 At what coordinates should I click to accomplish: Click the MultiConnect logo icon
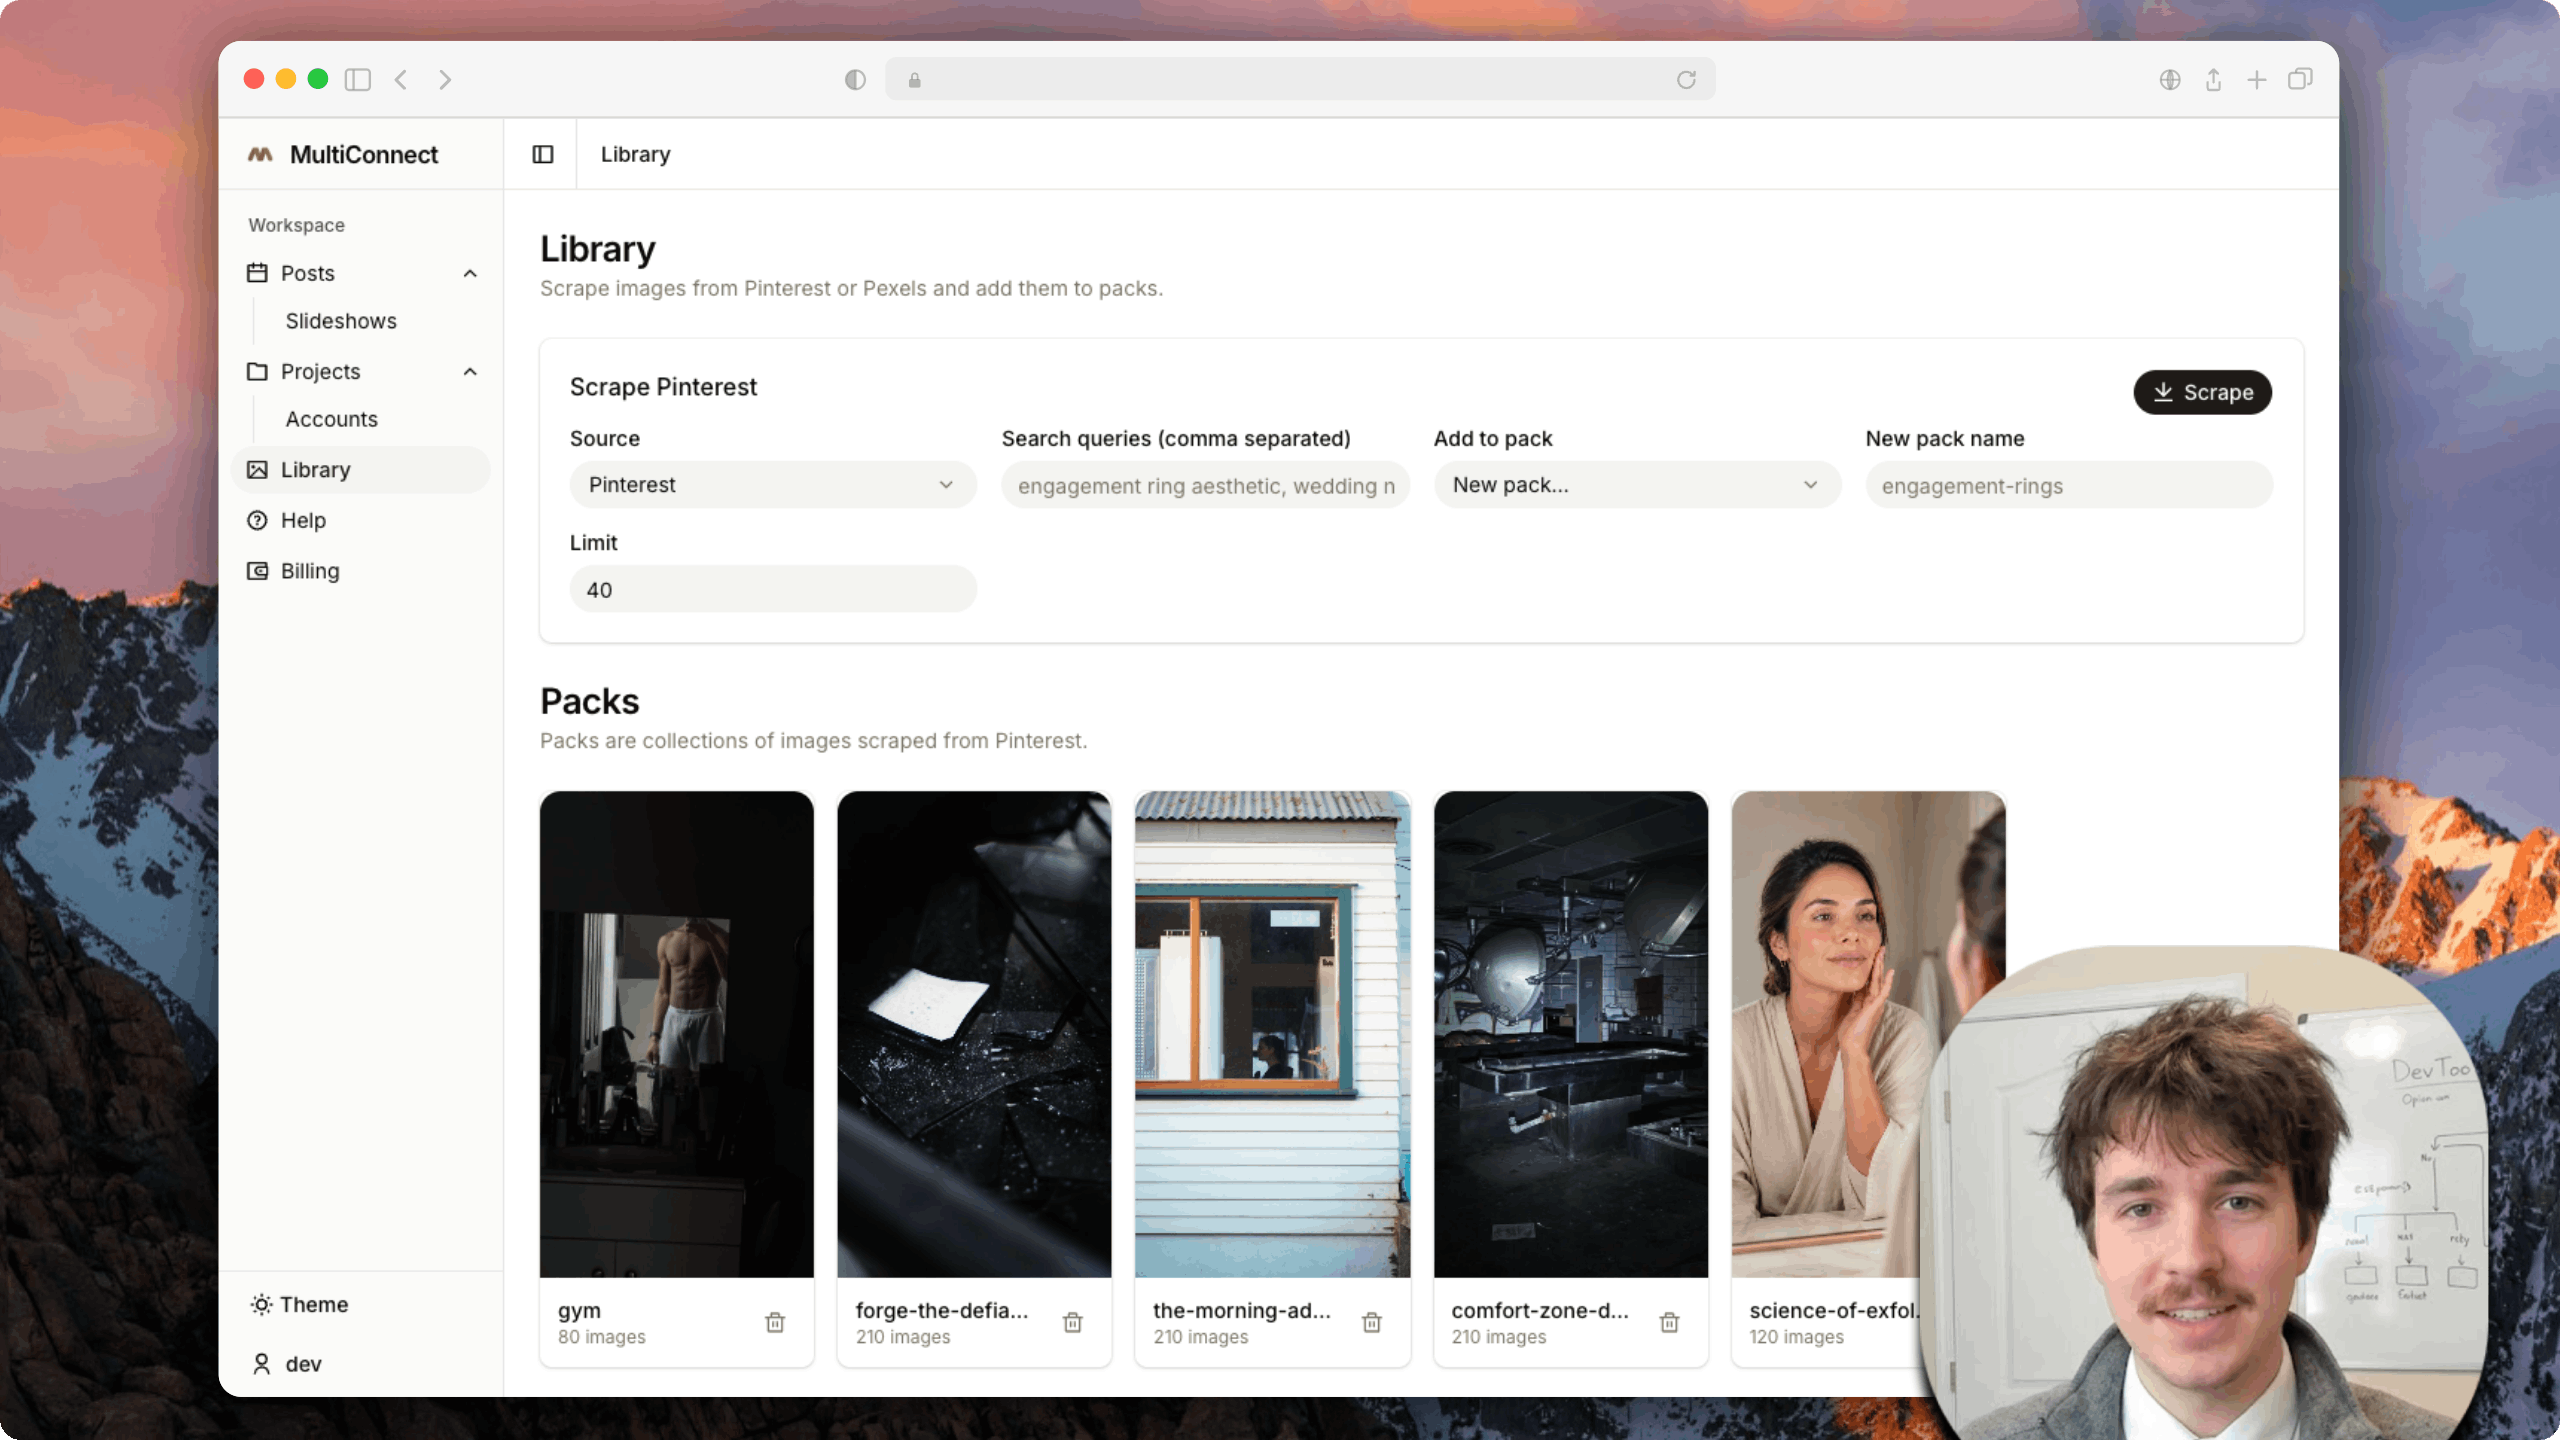click(x=260, y=154)
